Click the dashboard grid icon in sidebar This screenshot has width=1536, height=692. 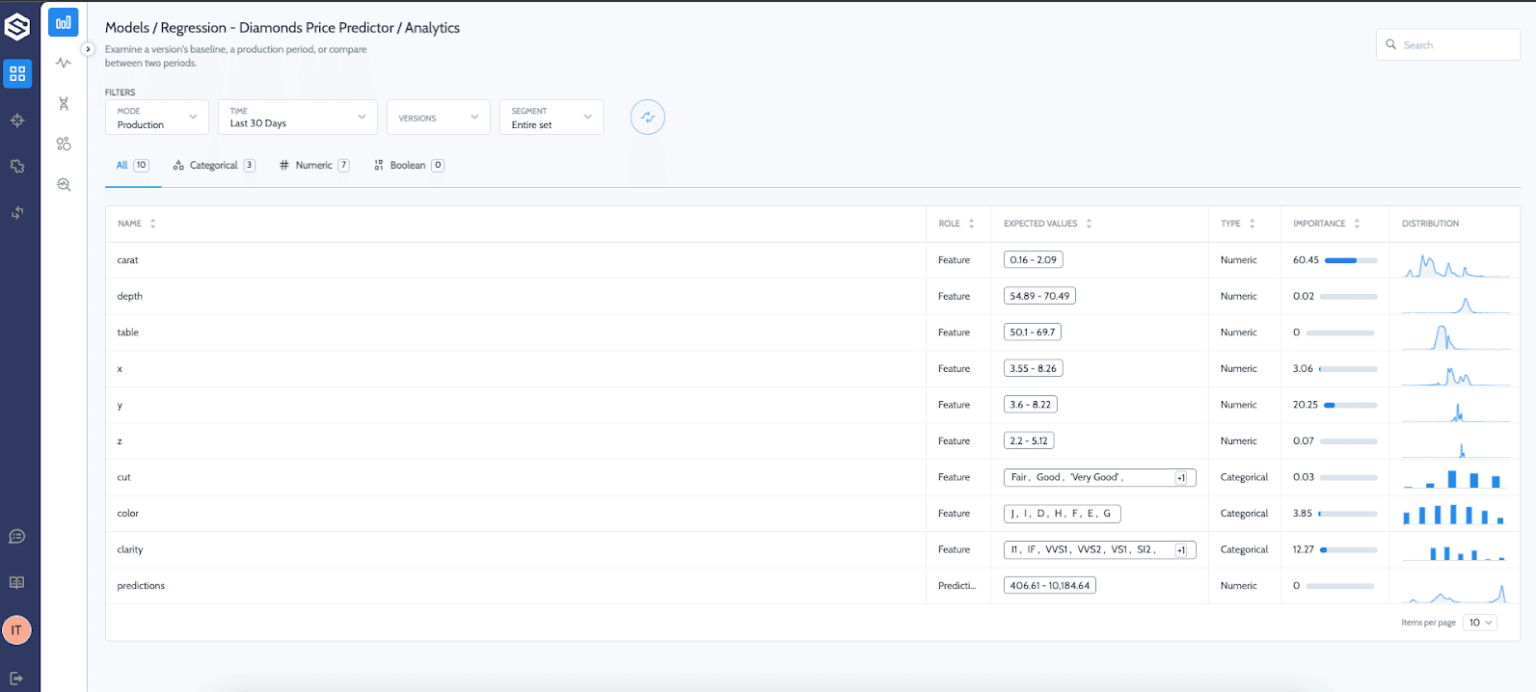tap(17, 73)
